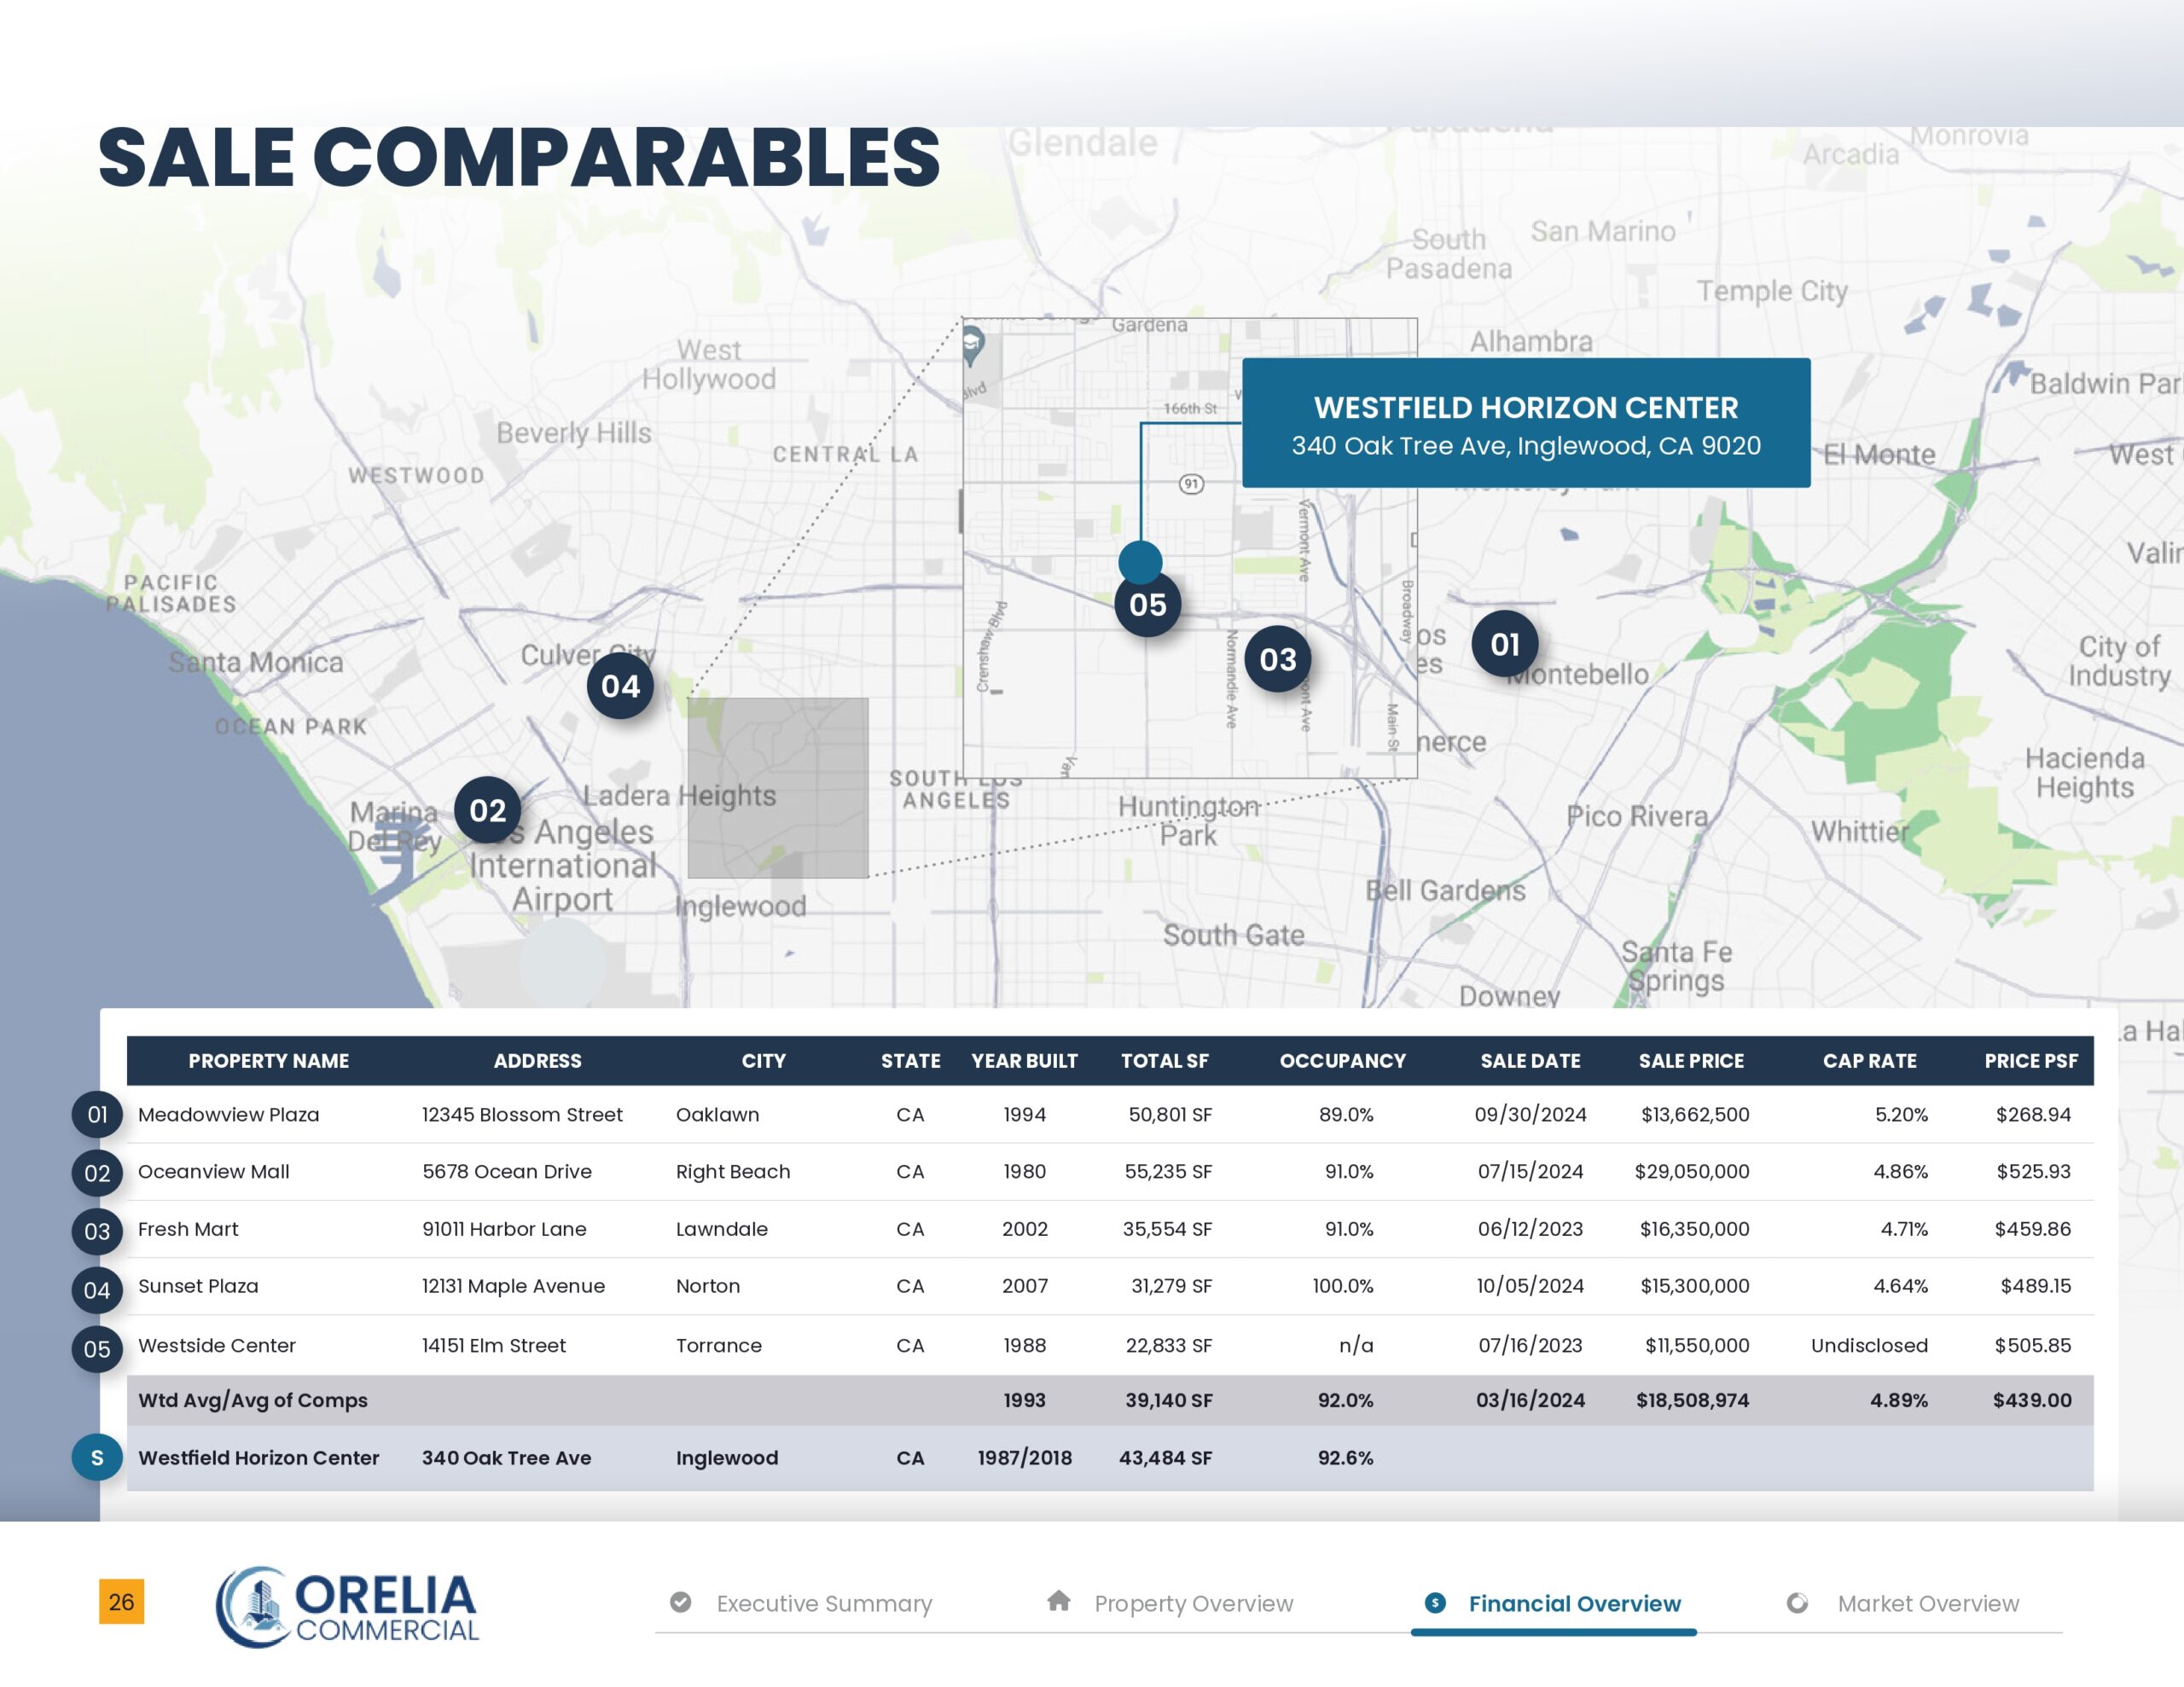
Task: Click the 03 row badge for Fresh Mart
Action: (x=97, y=1231)
